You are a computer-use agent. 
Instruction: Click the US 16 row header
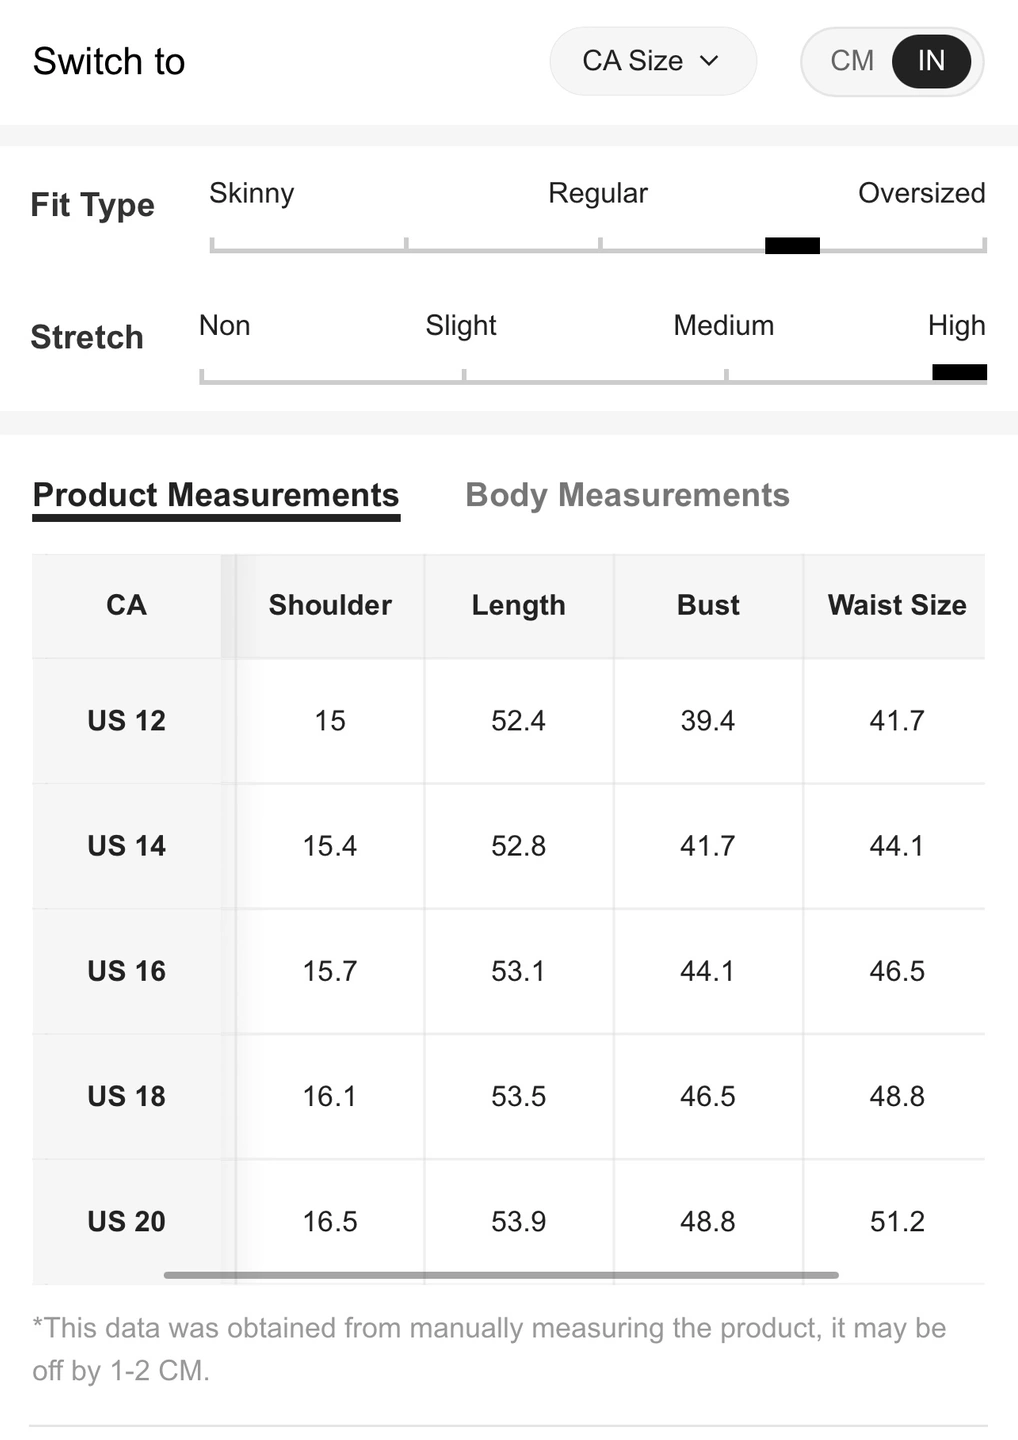(x=126, y=971)
